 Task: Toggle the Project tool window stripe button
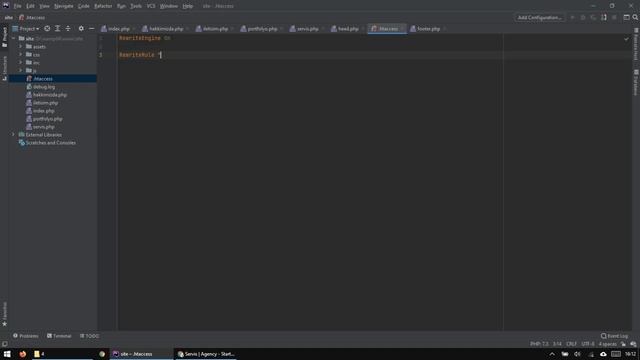4,37
